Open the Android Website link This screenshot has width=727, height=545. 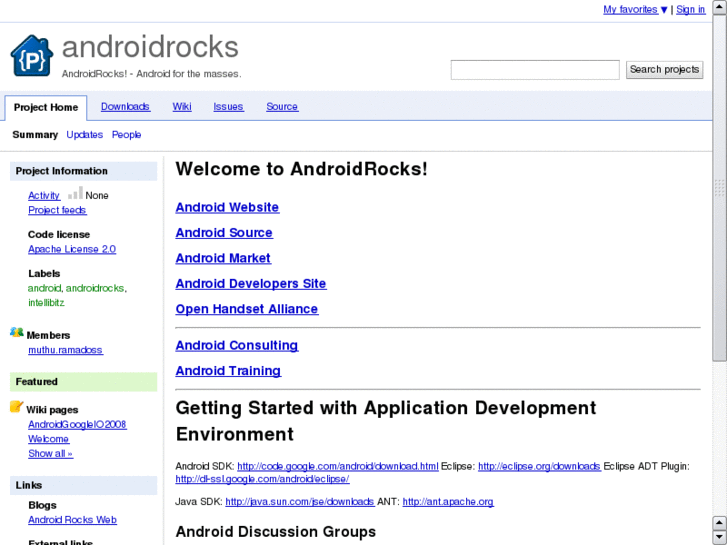(x=227, y=207)
